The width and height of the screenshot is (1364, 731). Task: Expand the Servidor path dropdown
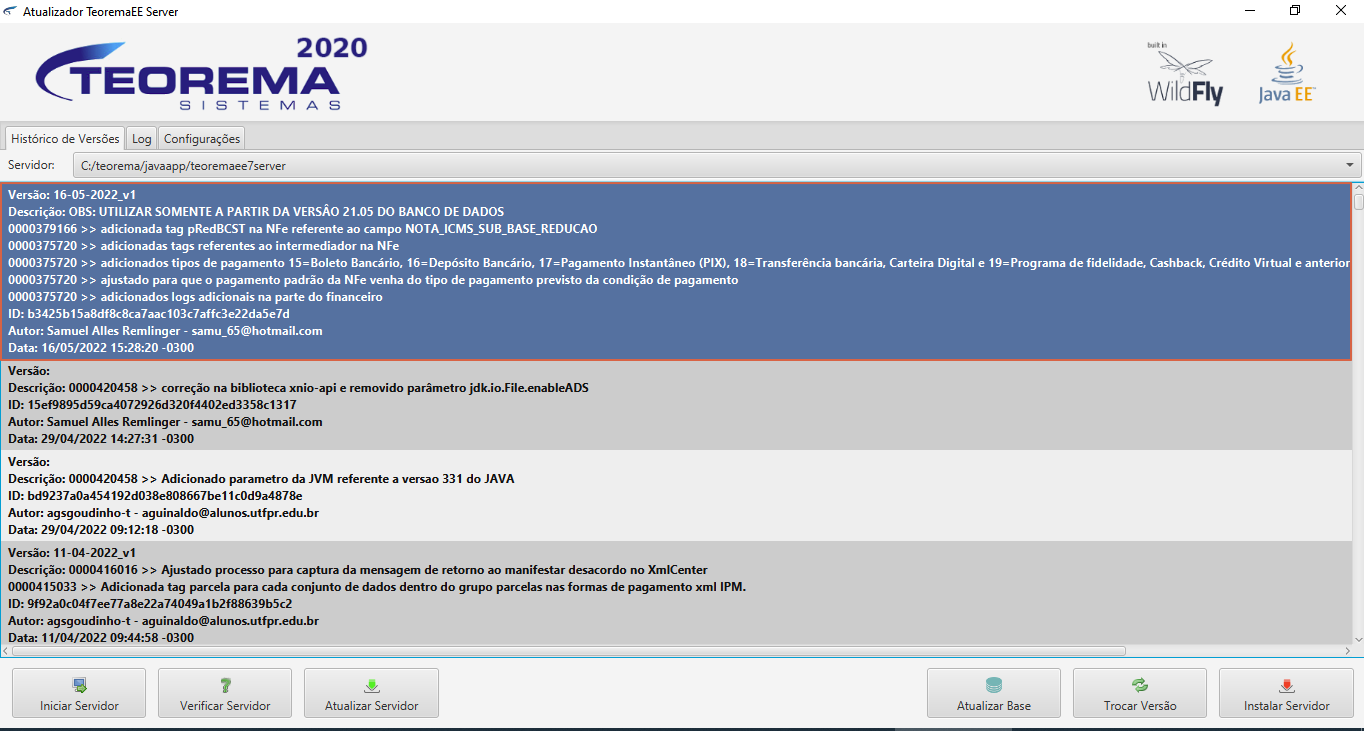click(x=1350, y=165)
